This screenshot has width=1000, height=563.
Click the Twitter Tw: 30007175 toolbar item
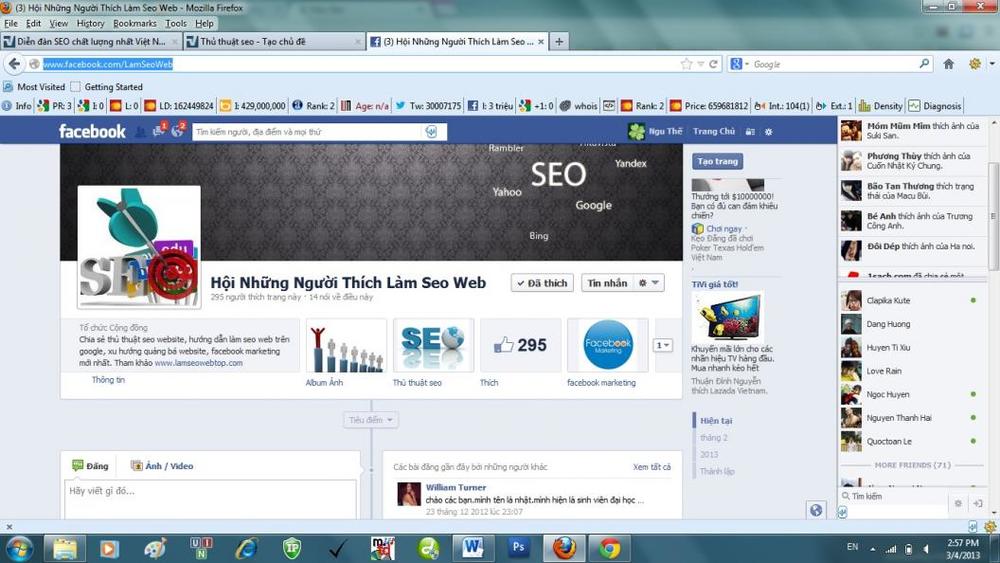(x=428, y=106)
